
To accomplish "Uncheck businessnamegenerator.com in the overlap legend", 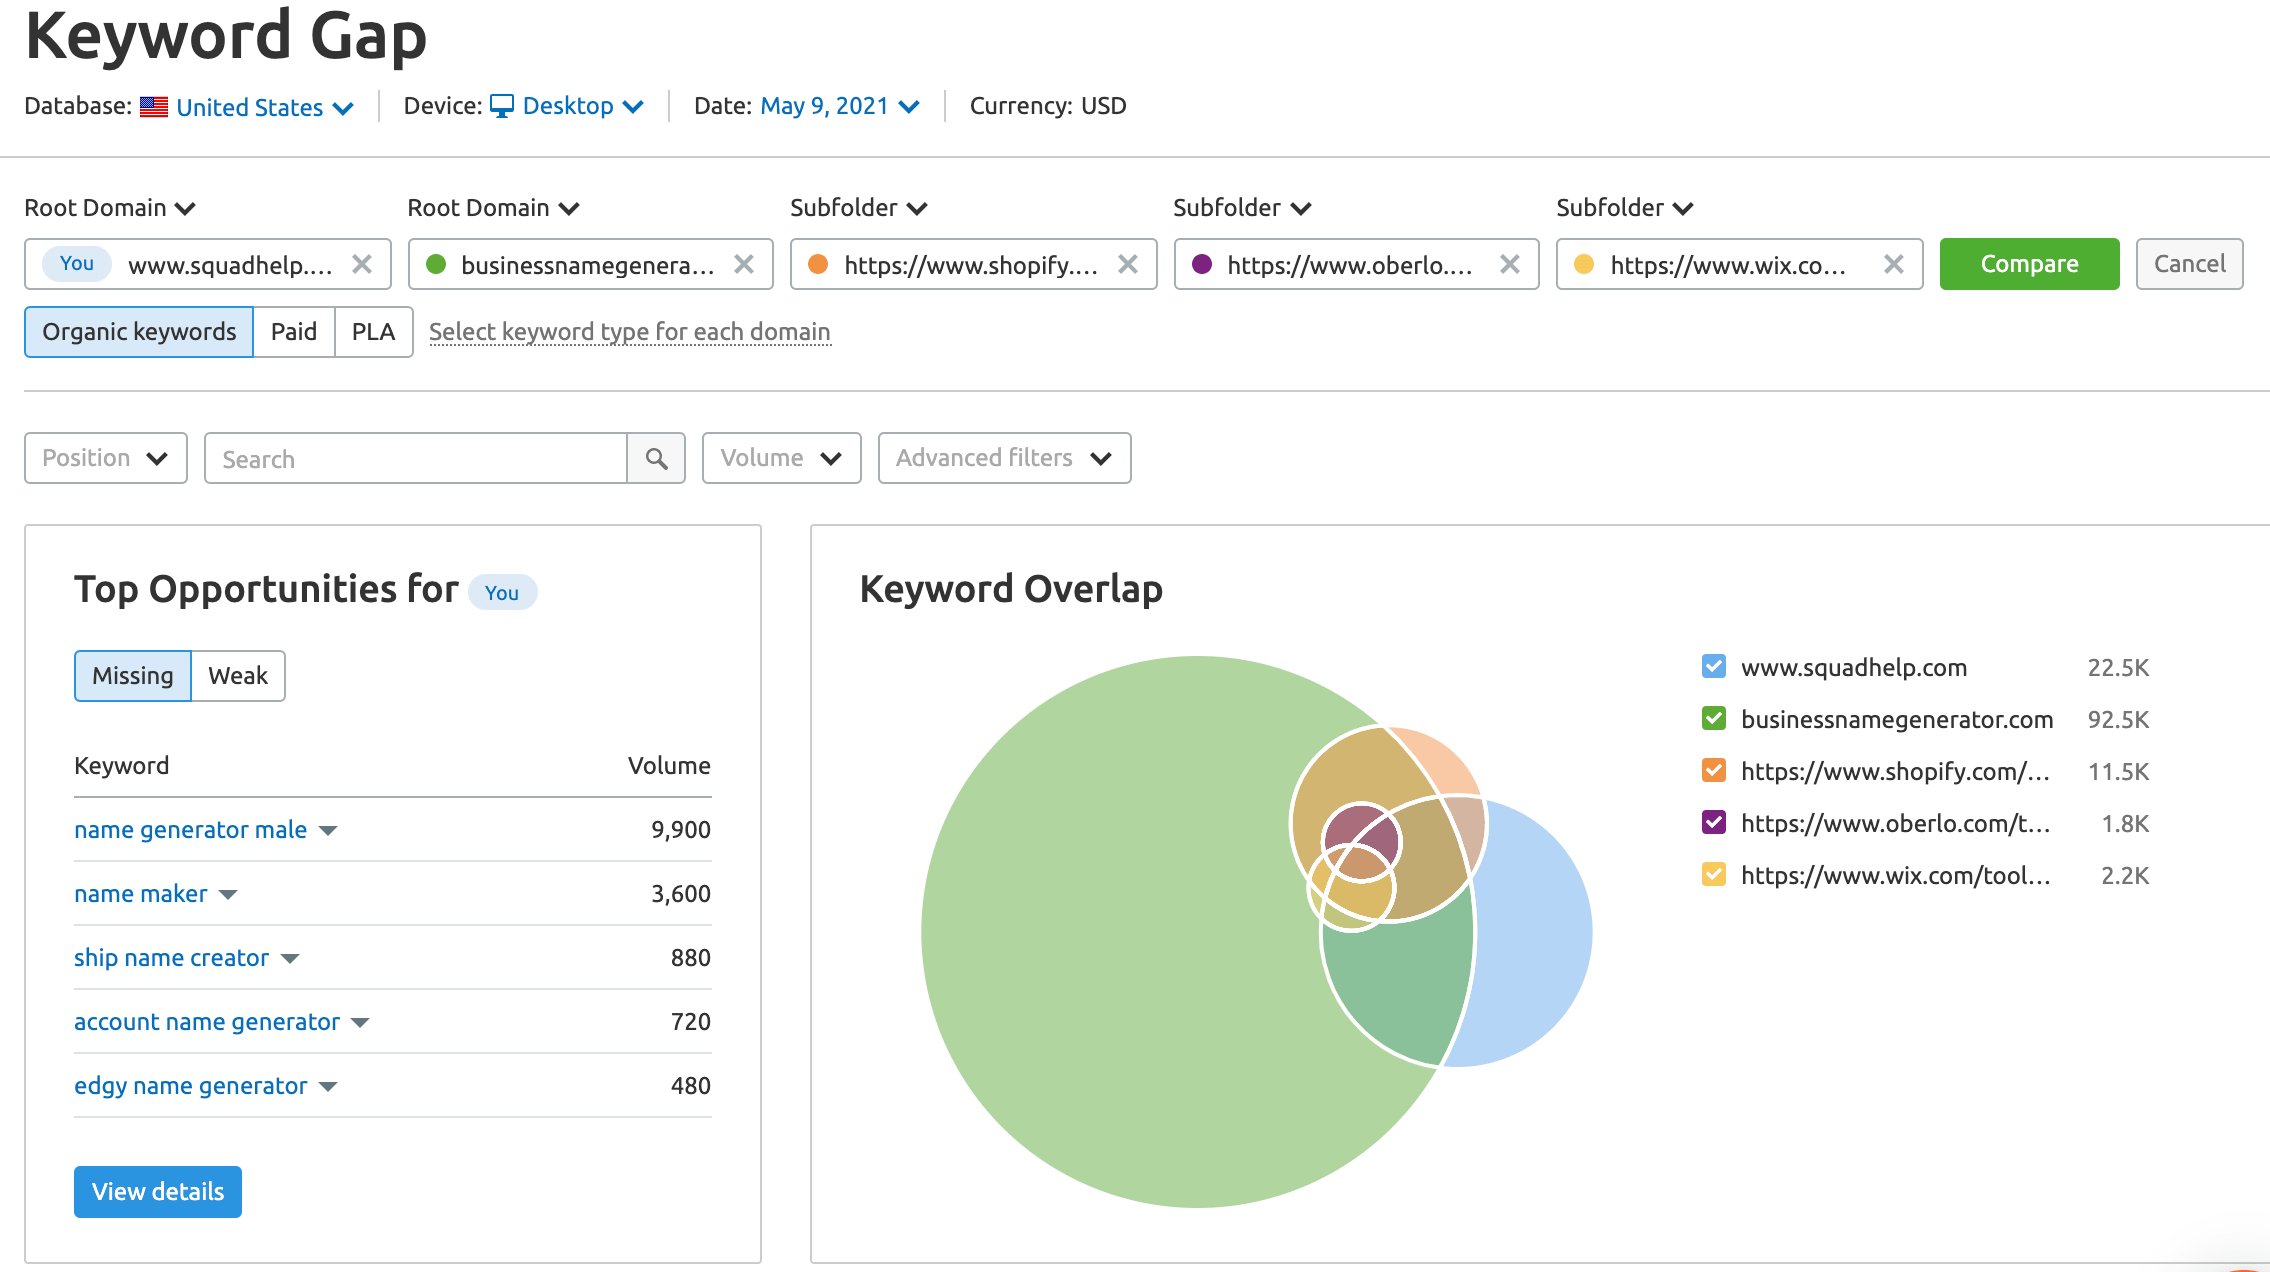I will (1714, 718).
